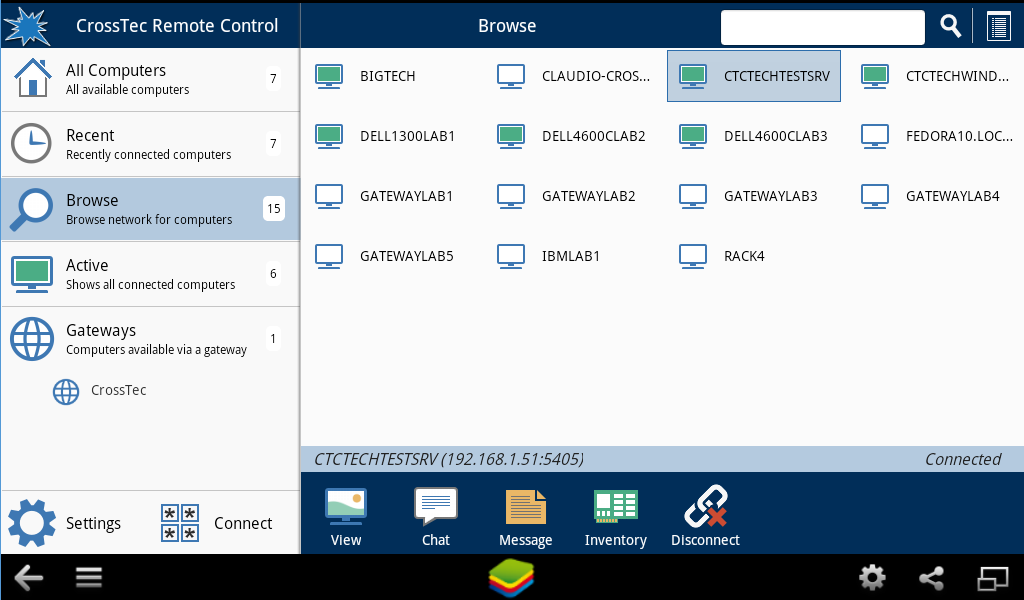
Task: Select the GATEWAYLAB3 computer
Action: point(754,197)
